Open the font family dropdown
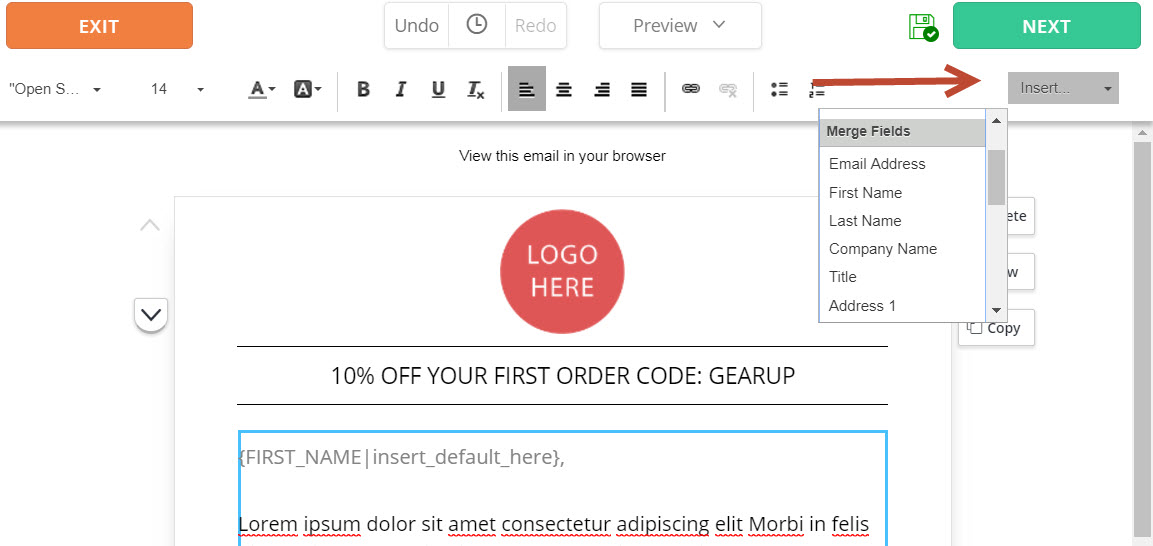The width and height of the screenshot is (1153, 546). click(55, 89)
